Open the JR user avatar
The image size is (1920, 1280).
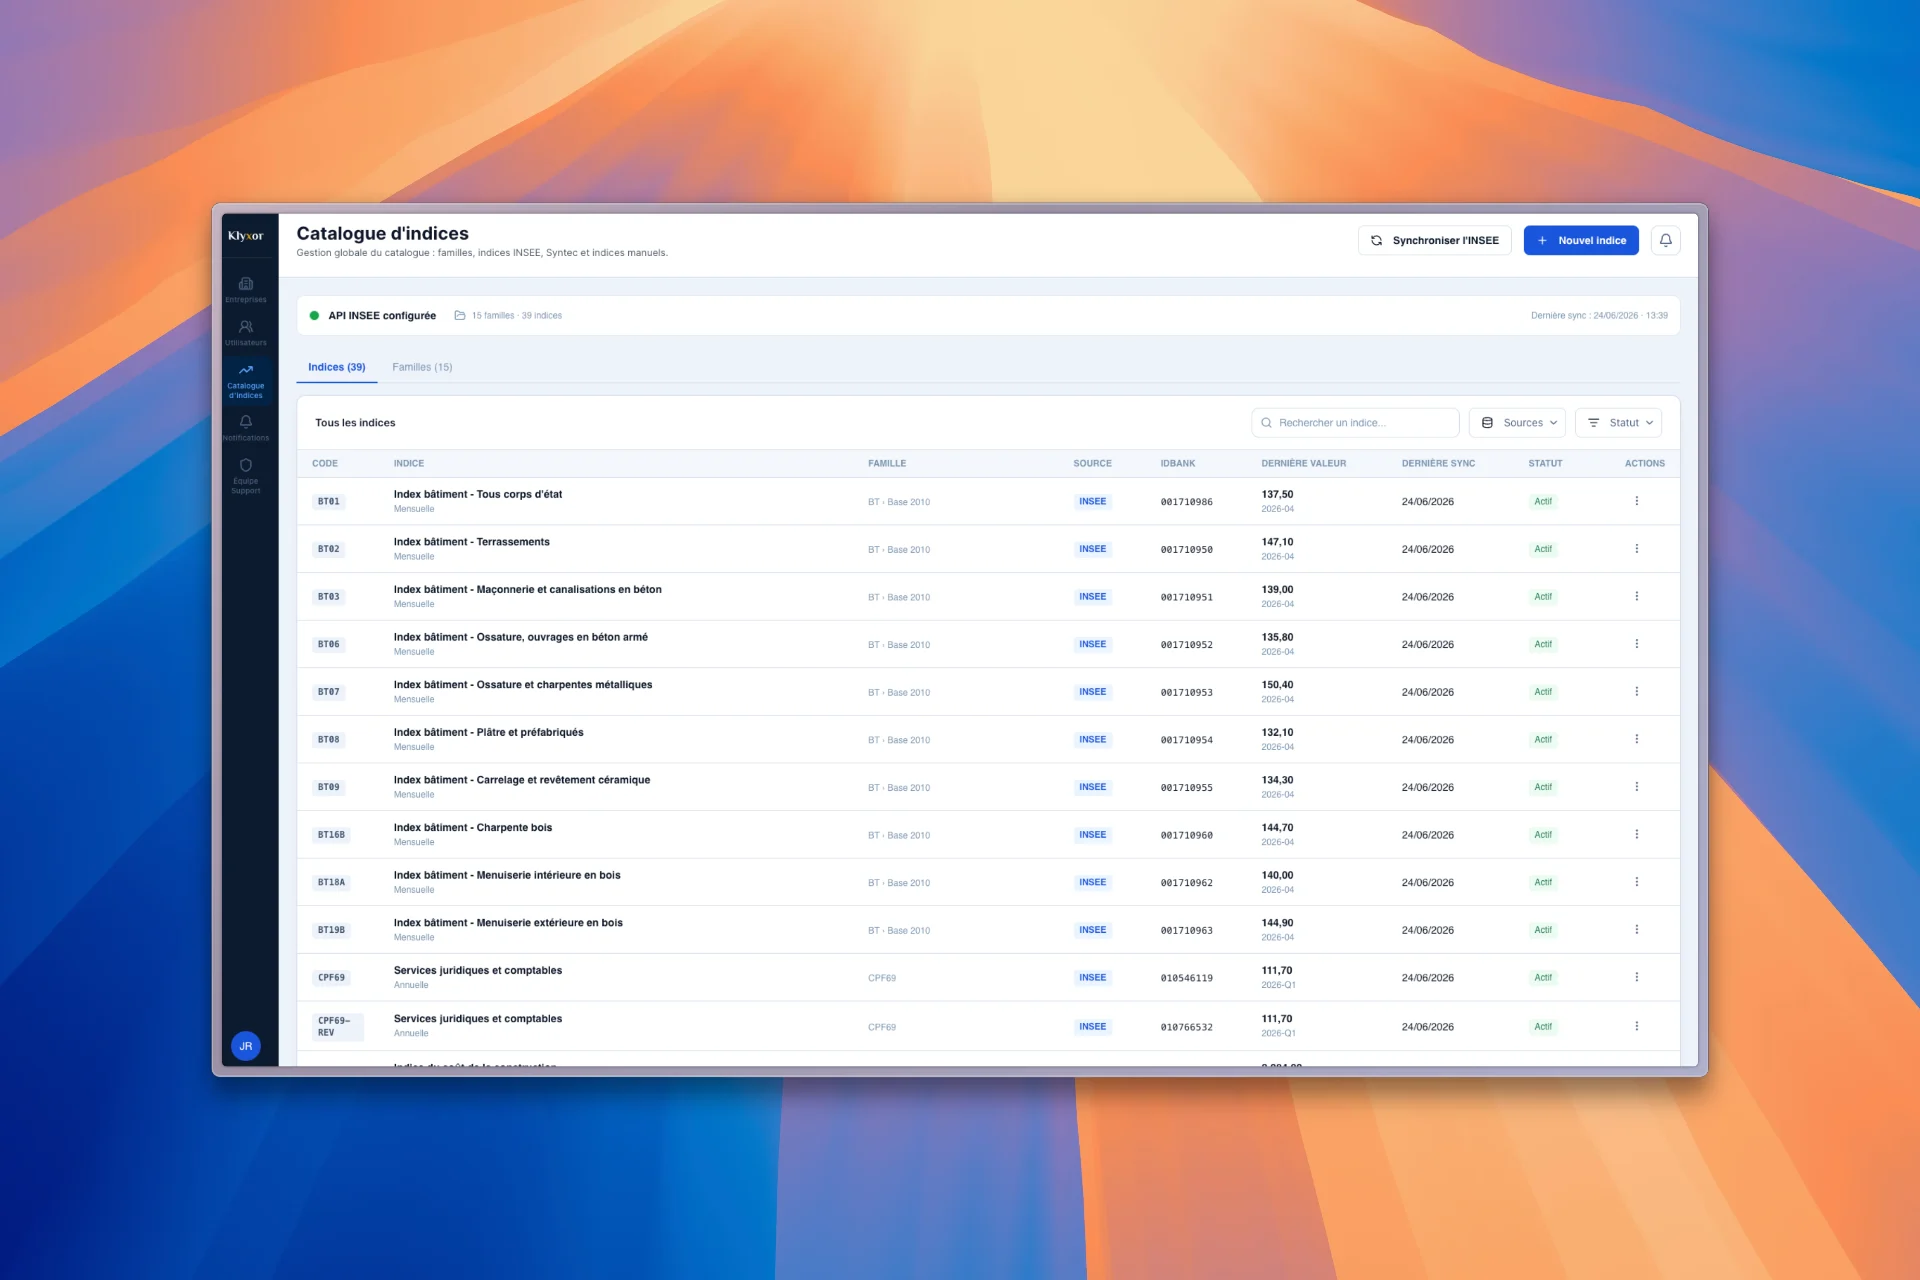246,1046
